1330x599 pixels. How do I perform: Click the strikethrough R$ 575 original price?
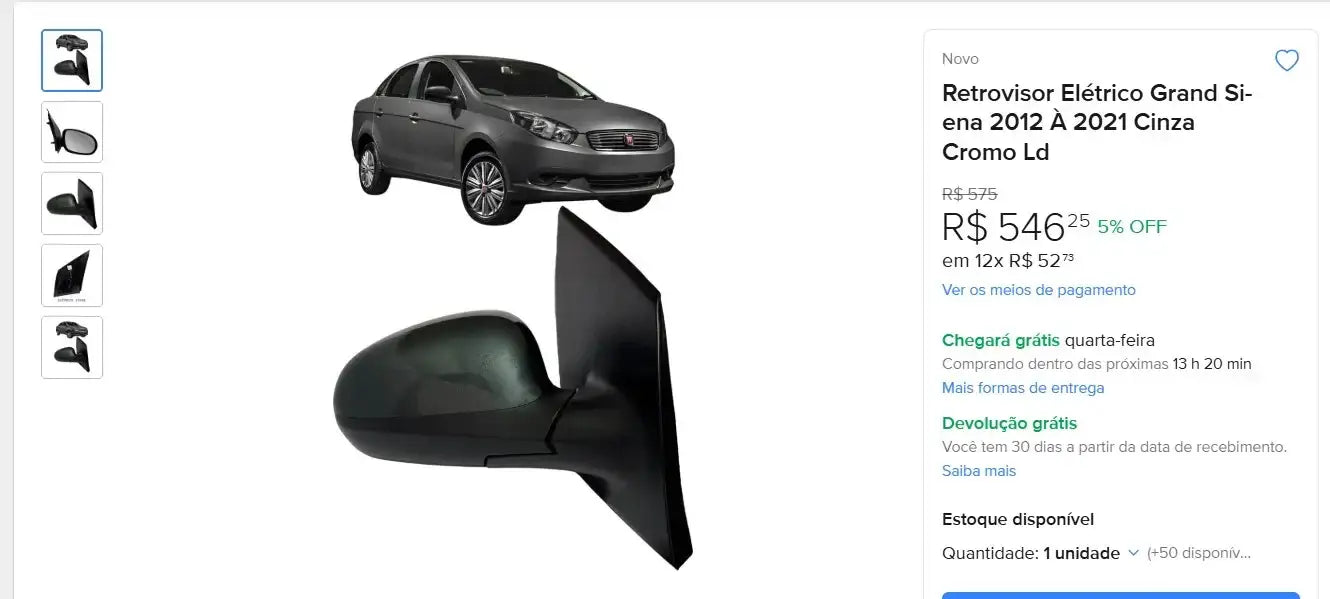tap(969, 194)
